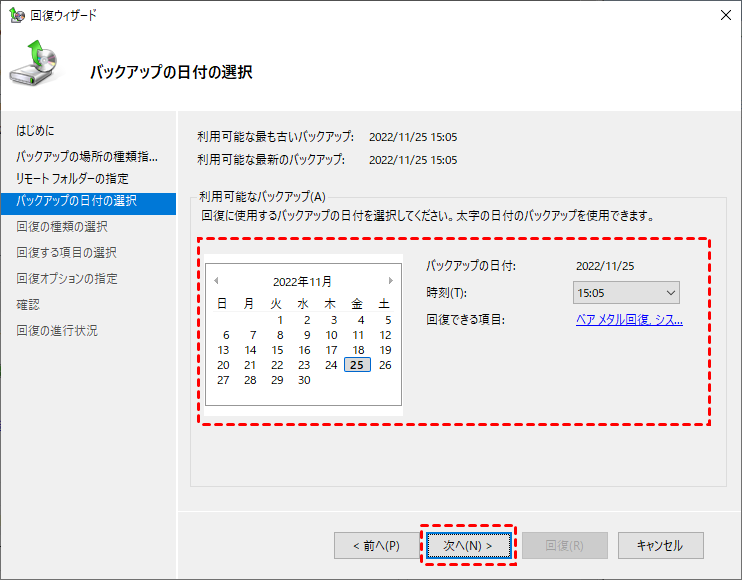Screen dimensions: 742x580
Task: Select the bold date 25 in calendar
Action: [x=358, y=365]
